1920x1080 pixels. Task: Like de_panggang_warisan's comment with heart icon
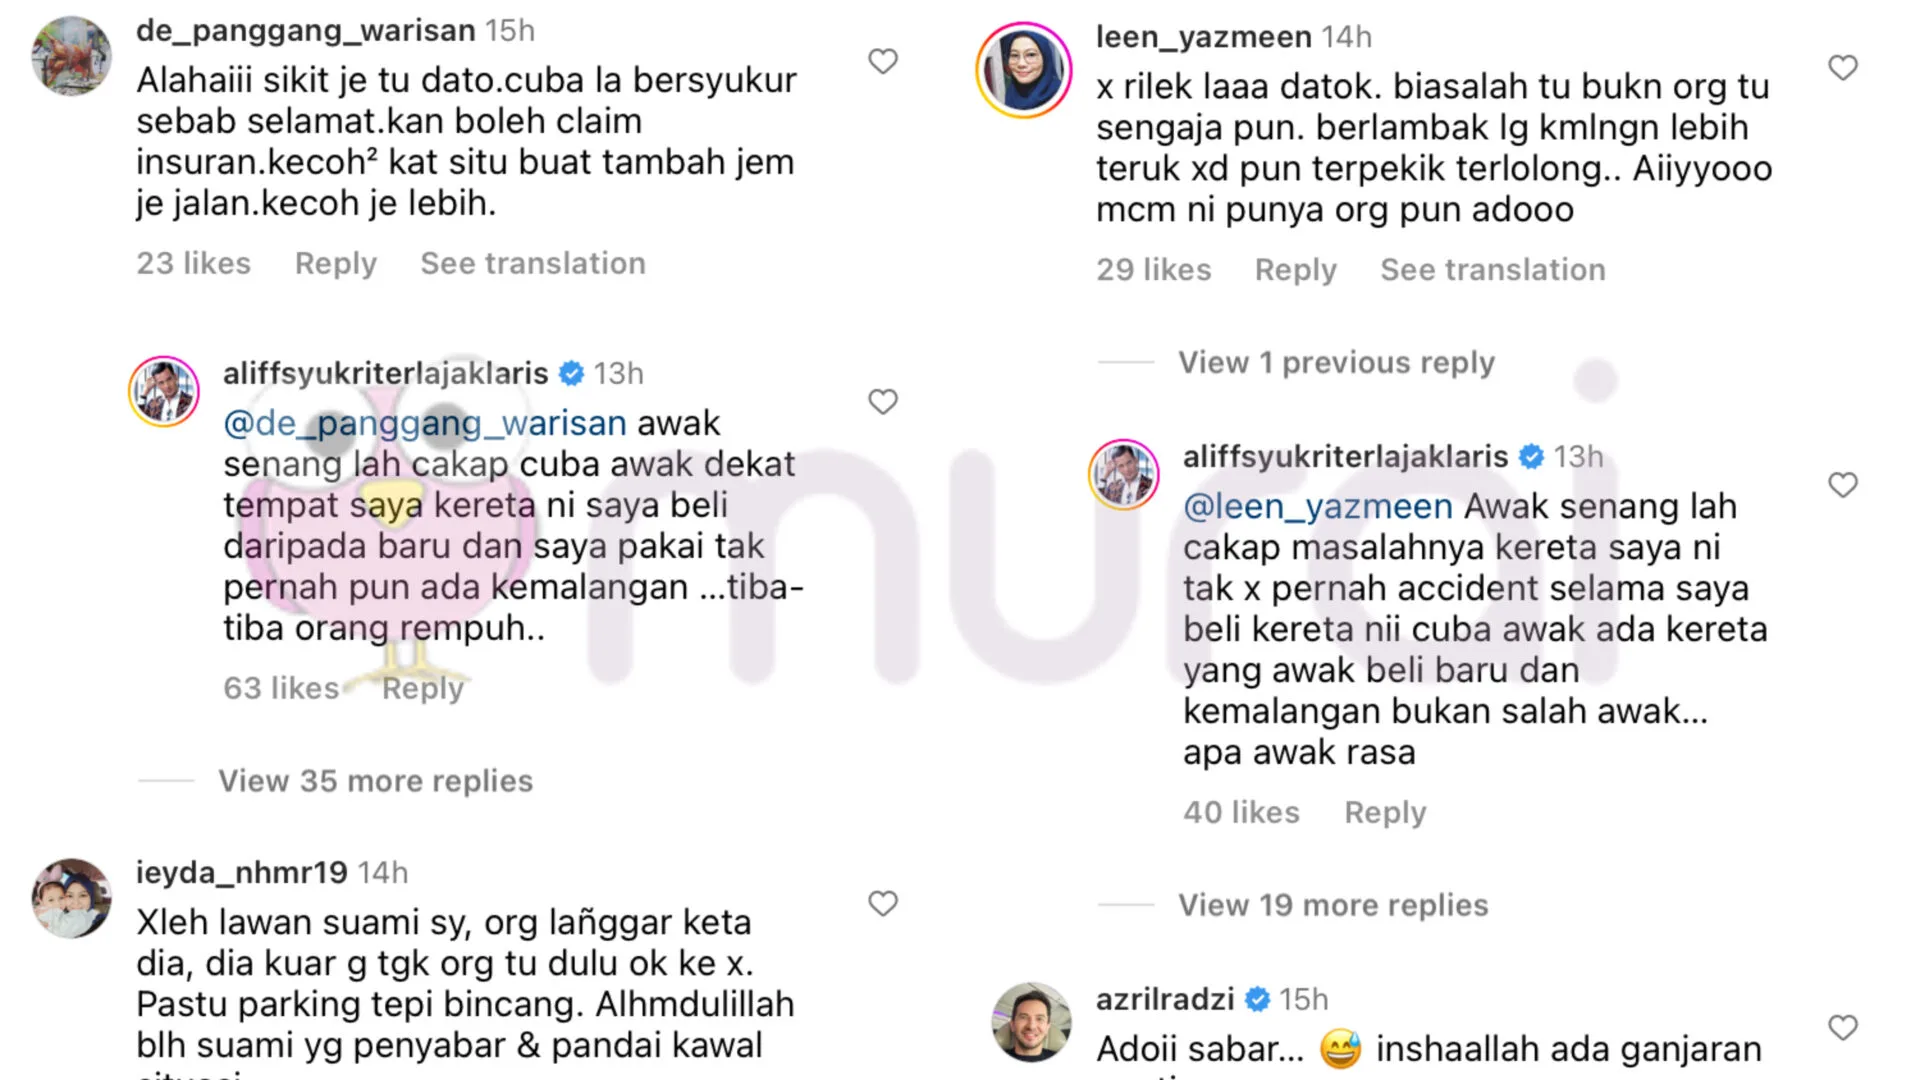click(882, 61)
